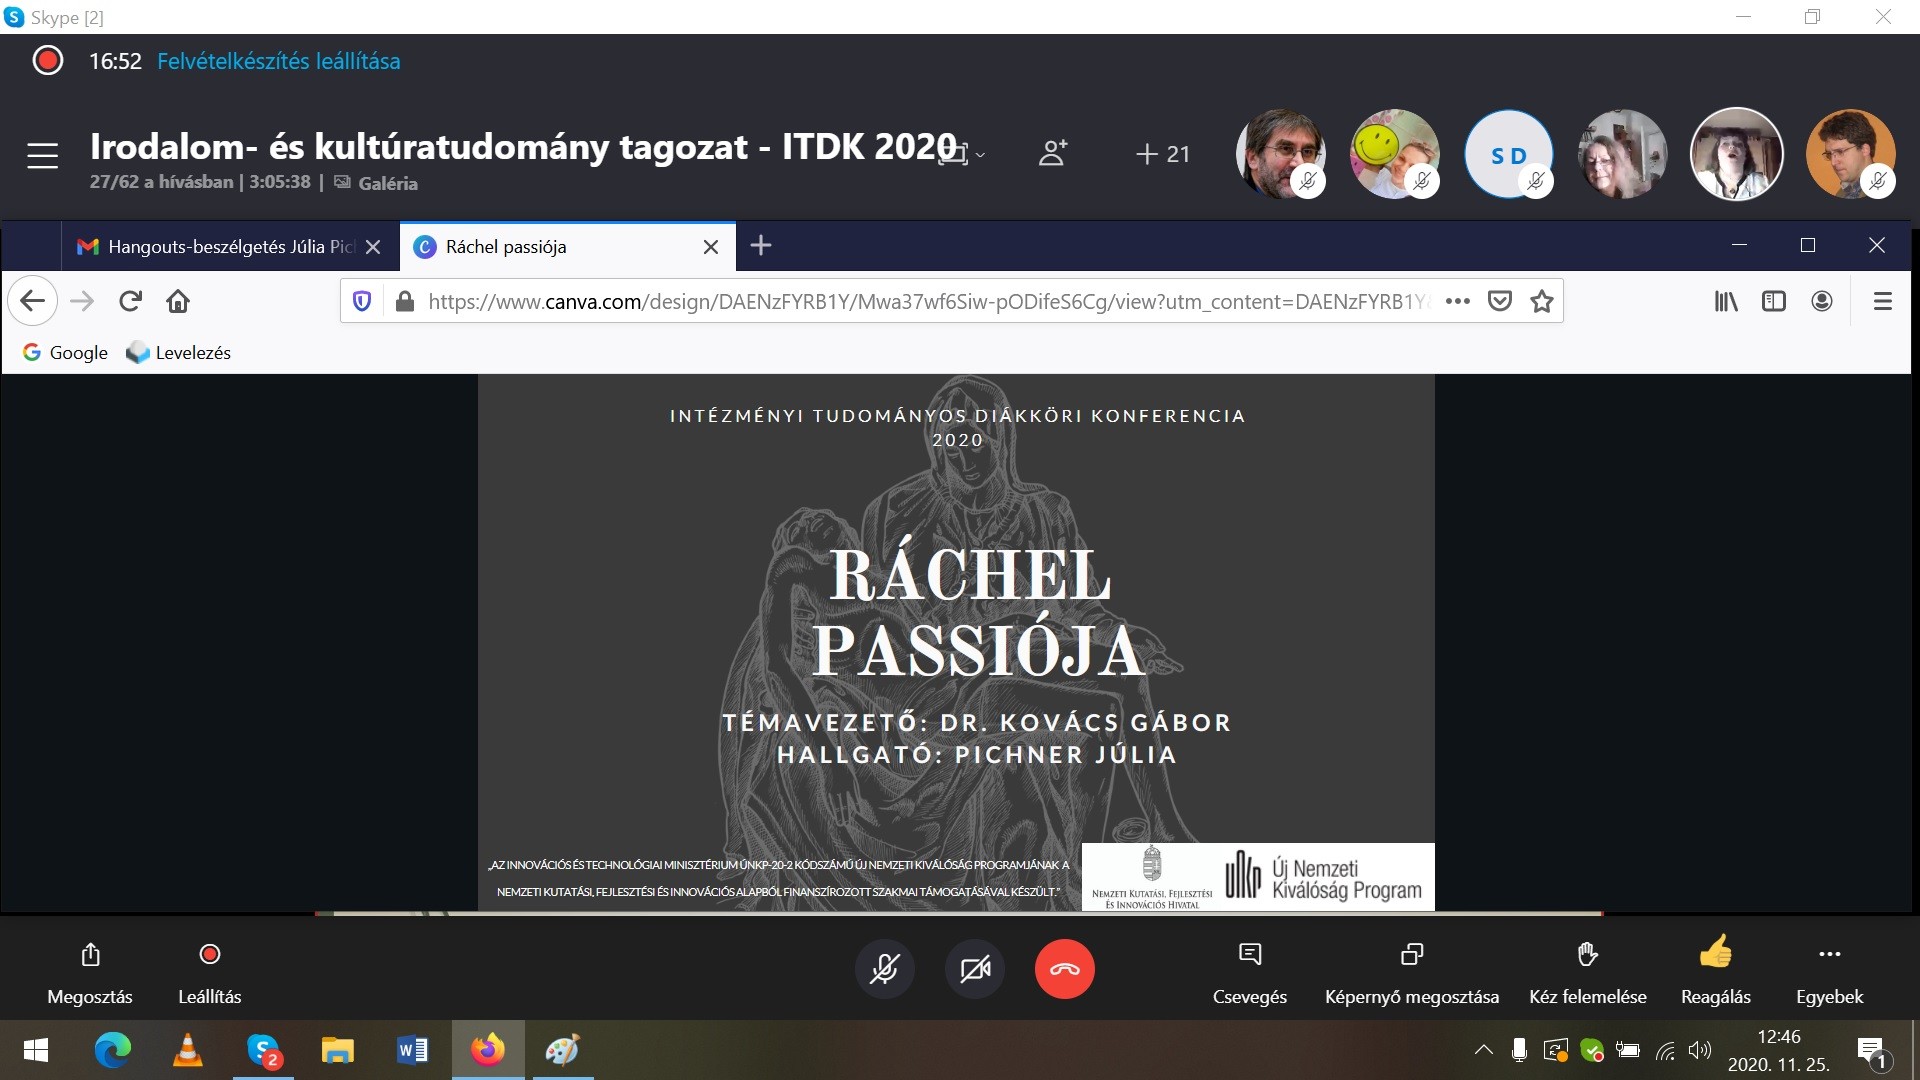Toggle the muted microphone button
The height and width of the screenshot is (1080, 1920).
coord(884,969)
